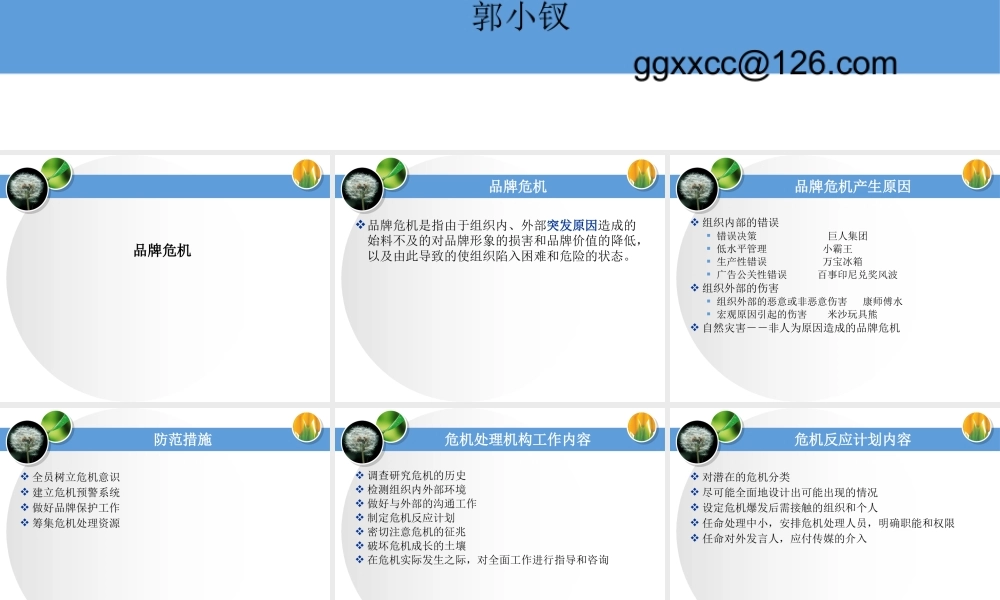This screenshot has width=1000, height=600.
Task: Click the white header title 品牌危机 on the definition slide
Action: point(517,186)
